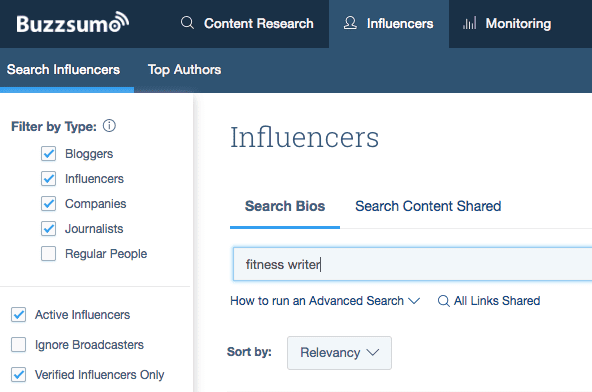Enable the Regular People checkbox
This screenshot has width=592, height=392.
point(48,254)
